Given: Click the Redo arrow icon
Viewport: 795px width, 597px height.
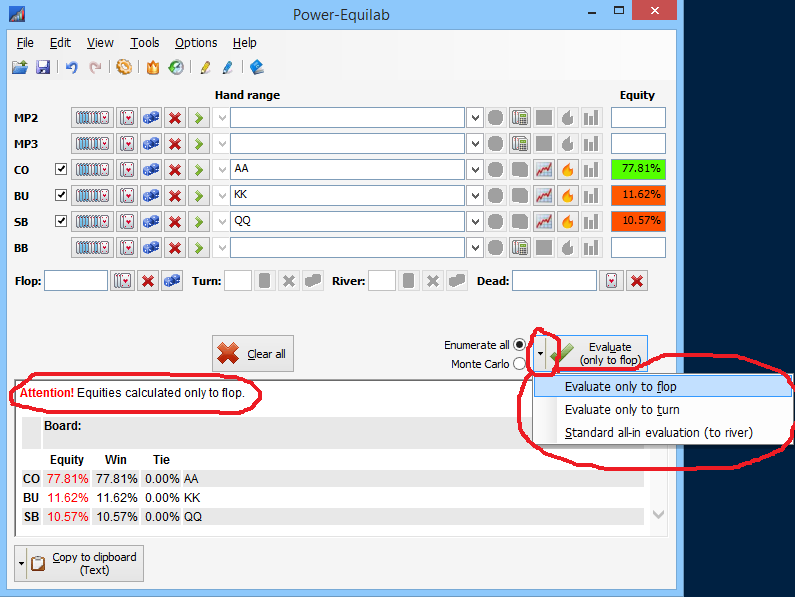Looking at the screenshot, I should coord(95,67).
